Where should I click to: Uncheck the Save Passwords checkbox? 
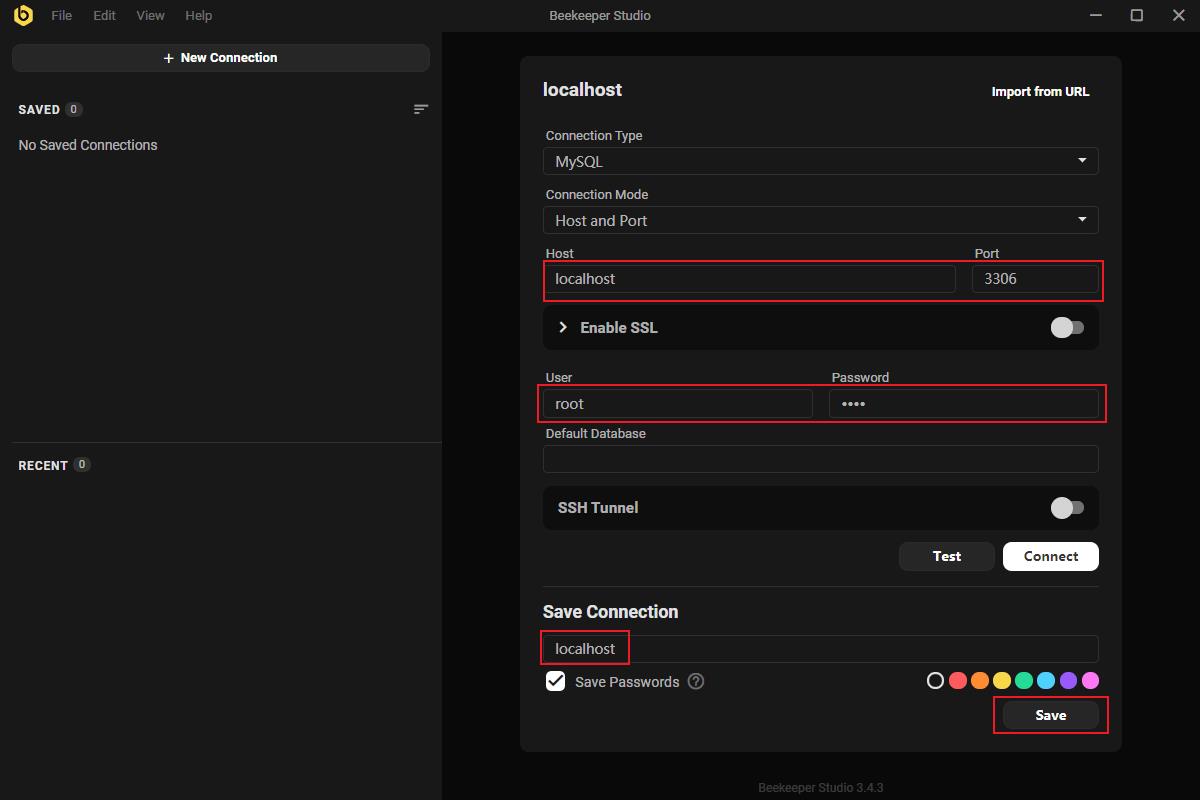point(556,681)
